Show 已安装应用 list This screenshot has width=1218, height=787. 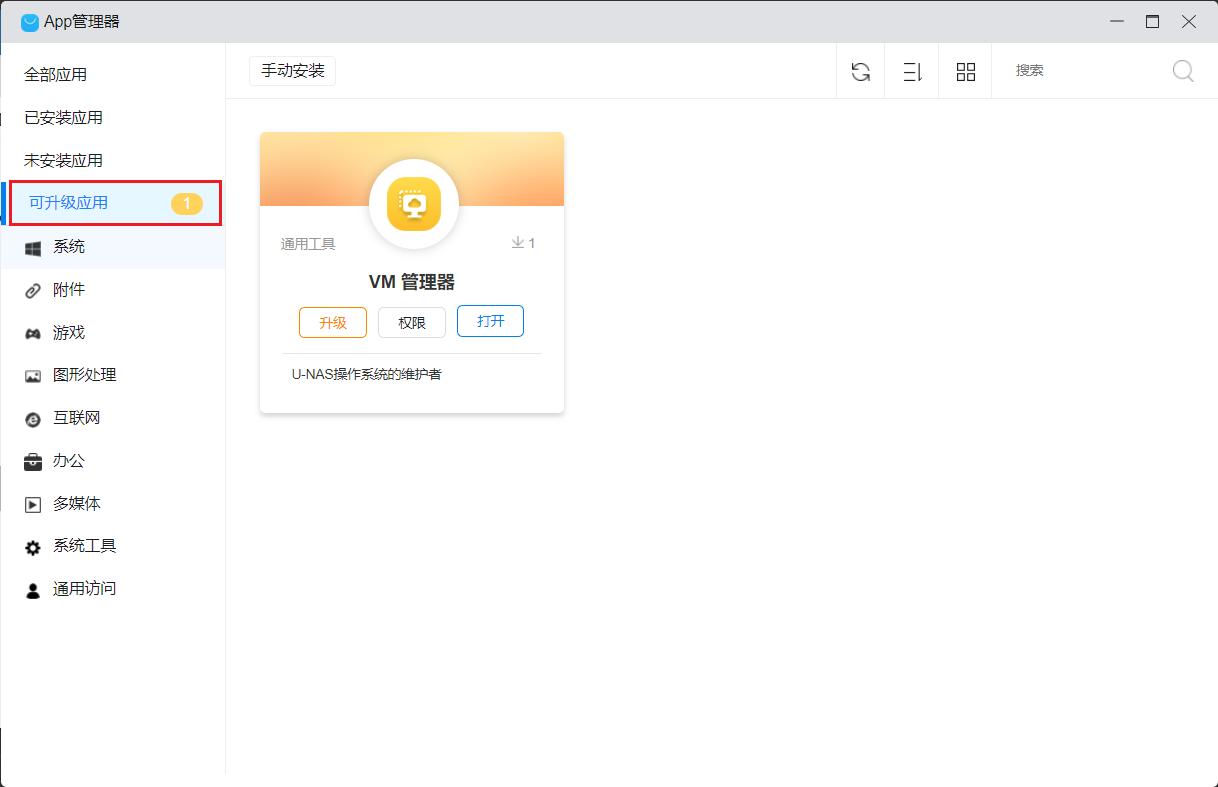point(64,118)
